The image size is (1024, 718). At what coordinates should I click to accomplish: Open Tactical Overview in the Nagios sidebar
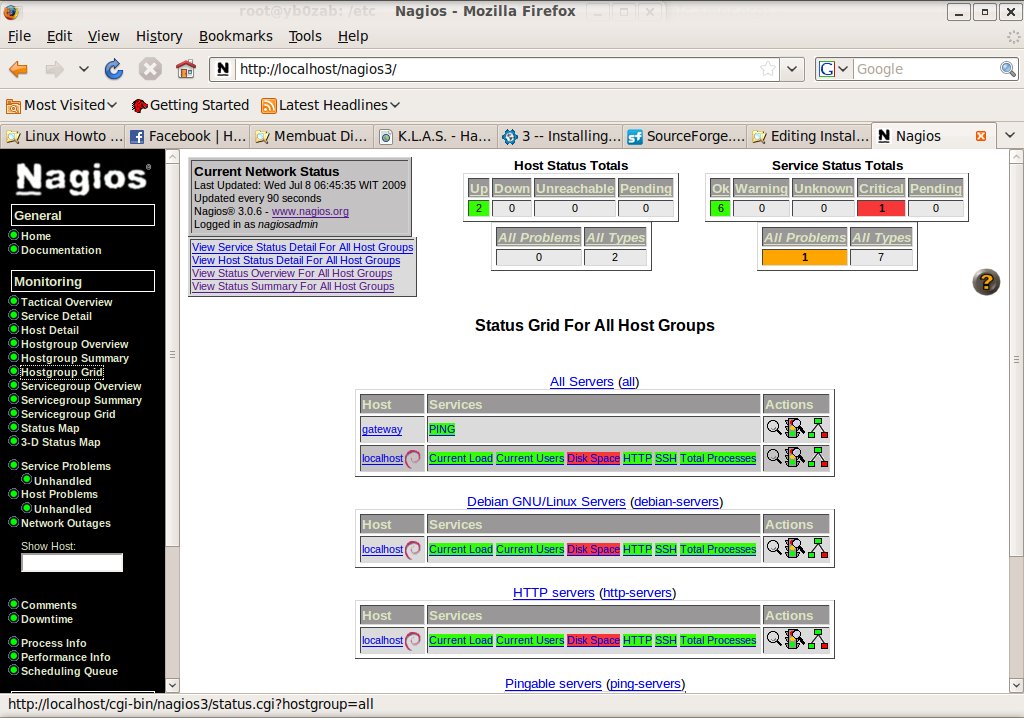pyautogui.click(x=66, y=302)
